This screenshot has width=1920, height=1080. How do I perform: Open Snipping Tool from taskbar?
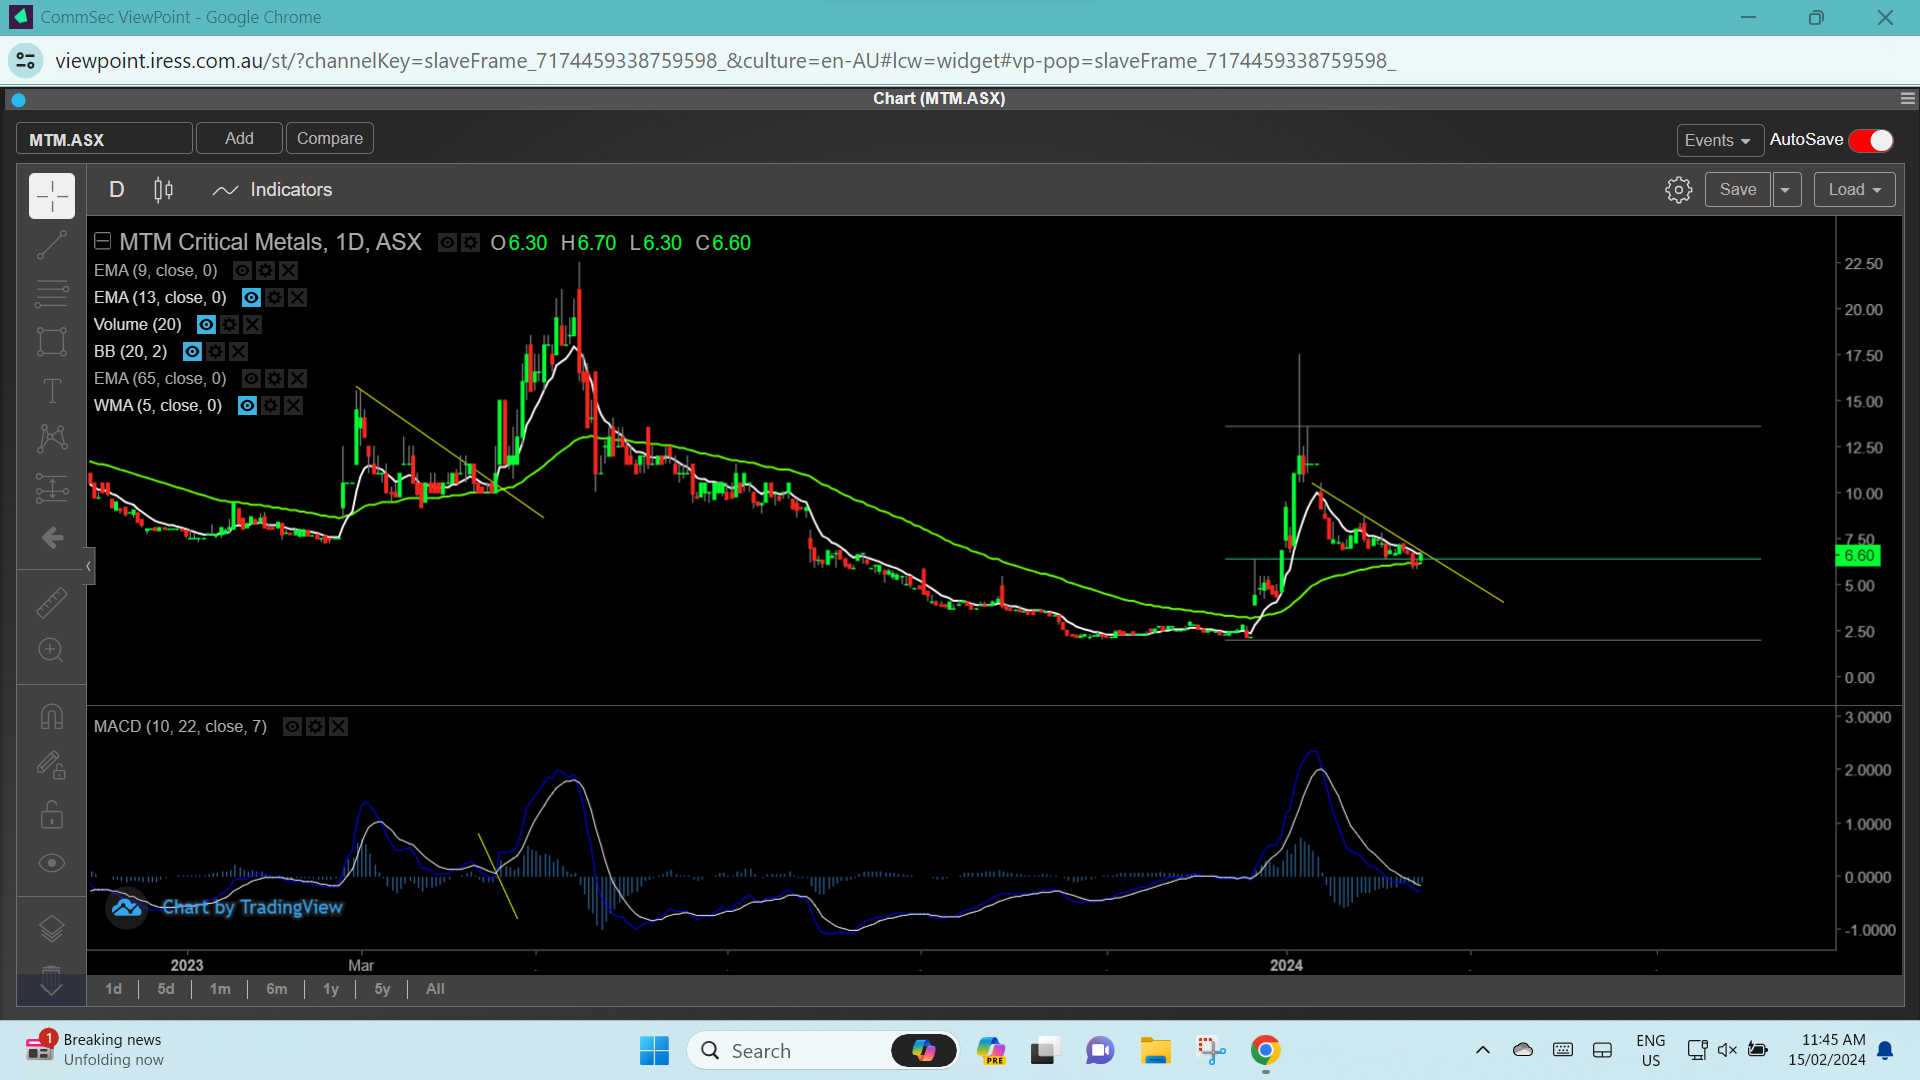(x=1211, y=1050)
